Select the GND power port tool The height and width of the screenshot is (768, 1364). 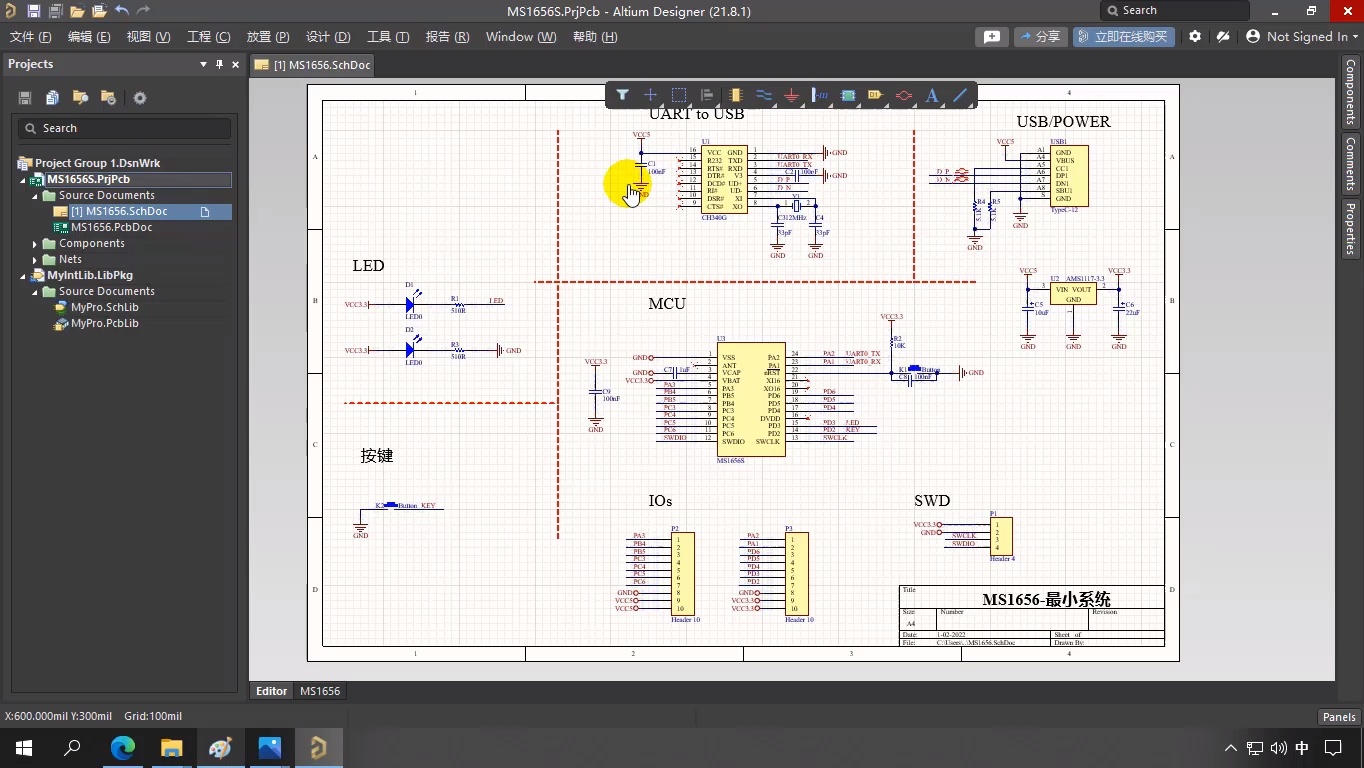tap(791, 95)
